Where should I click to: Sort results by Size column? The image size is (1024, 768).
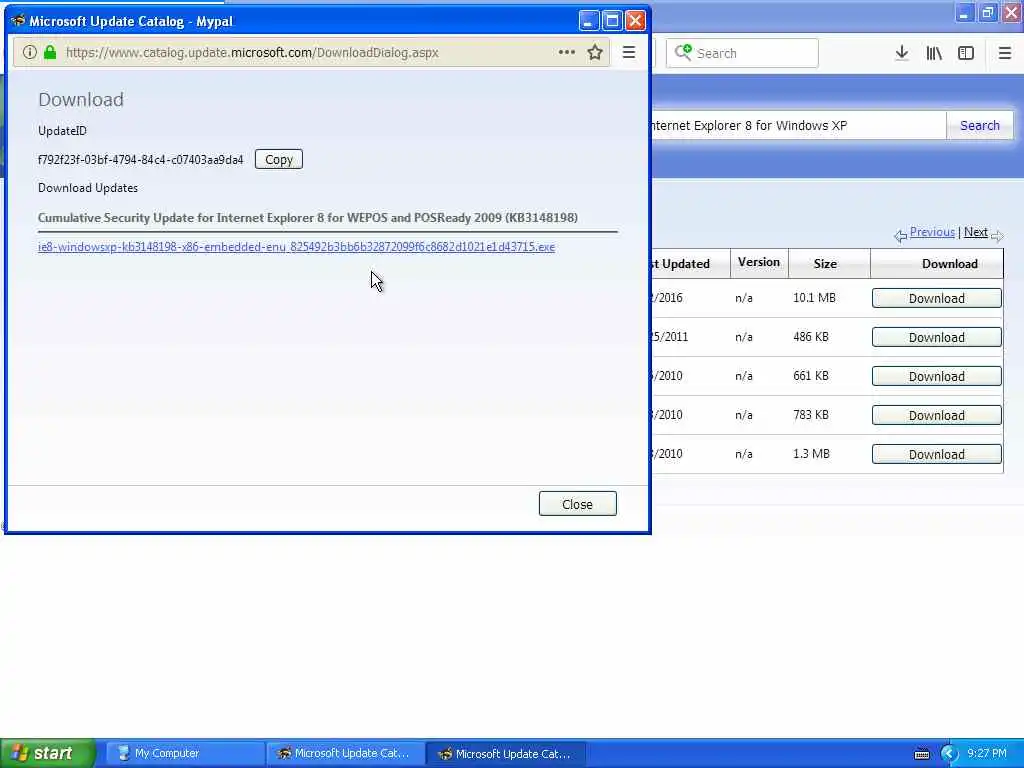point(825,264)
